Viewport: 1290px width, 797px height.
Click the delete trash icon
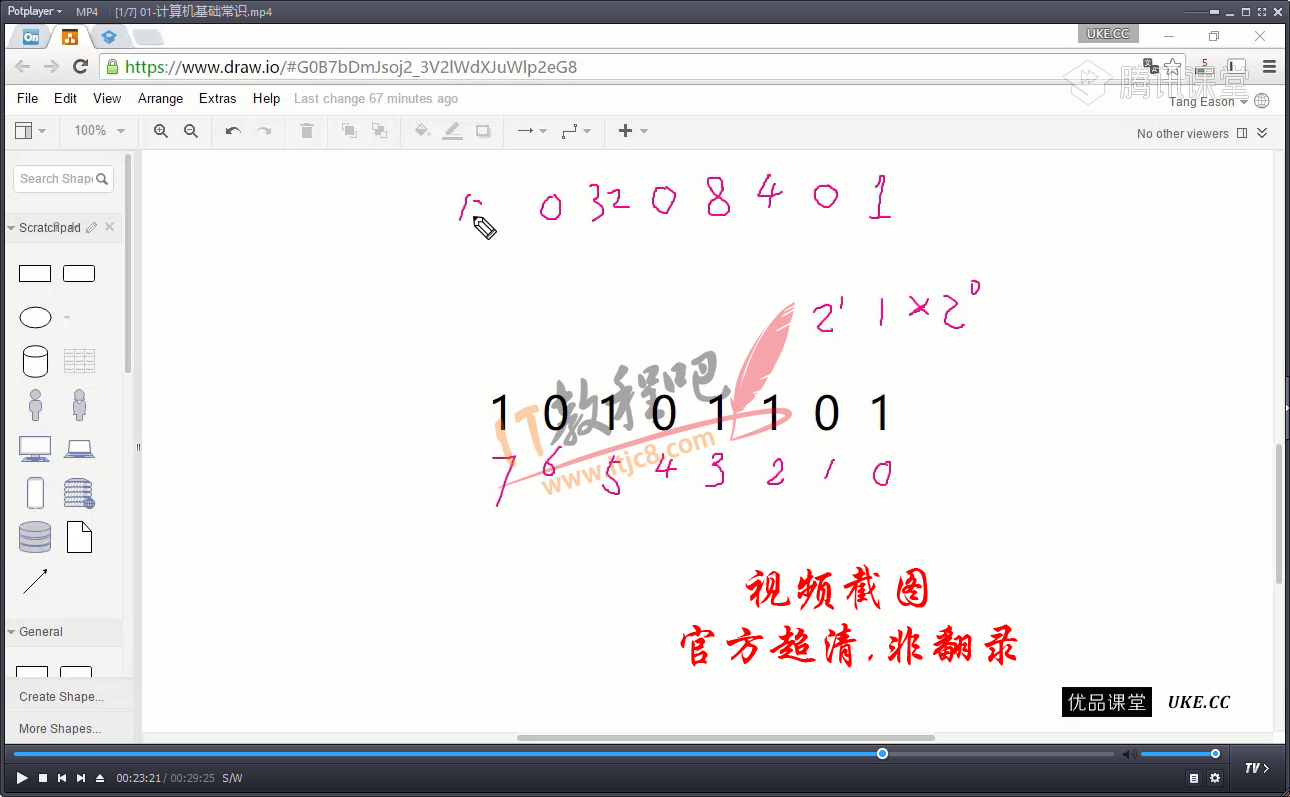307,131
